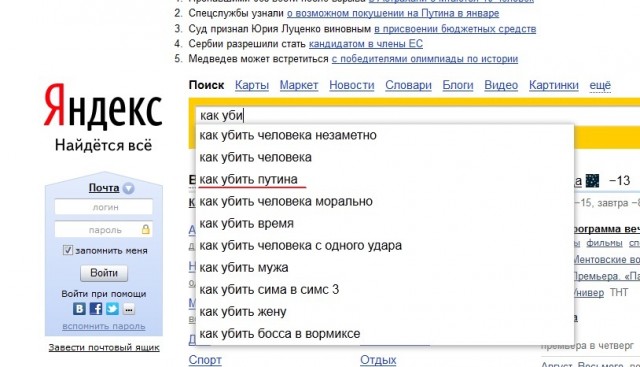Expand the ещё services menu
The width and height of the screenshot is (640, 367).
(600, 85)
